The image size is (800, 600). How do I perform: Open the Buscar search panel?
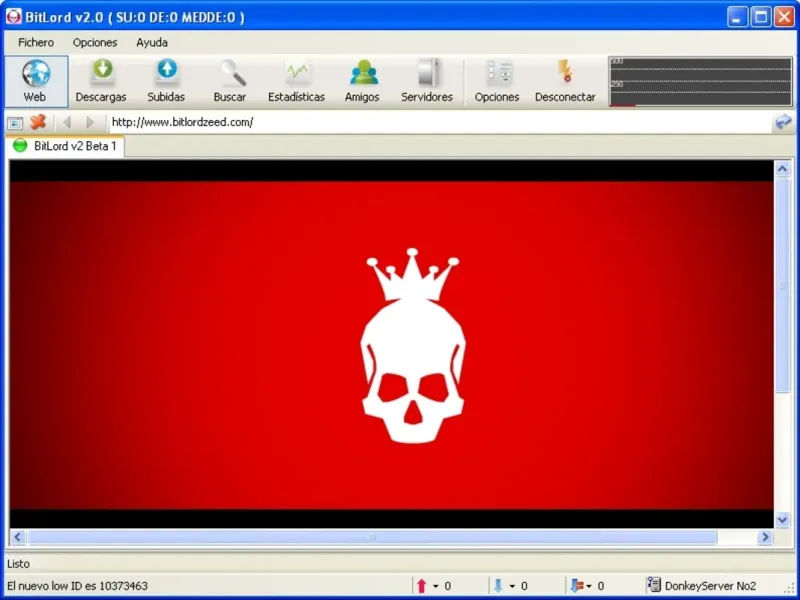pyautogui.click(x=230, y=82)
